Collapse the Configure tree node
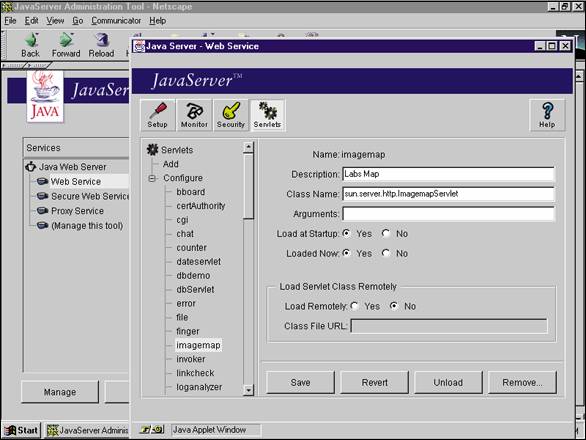 pyautogui.click(x=152, y=178)
